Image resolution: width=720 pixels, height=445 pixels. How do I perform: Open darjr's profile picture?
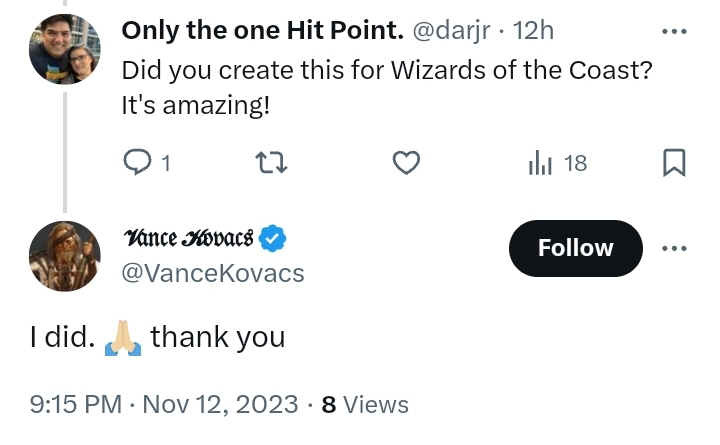65,49
